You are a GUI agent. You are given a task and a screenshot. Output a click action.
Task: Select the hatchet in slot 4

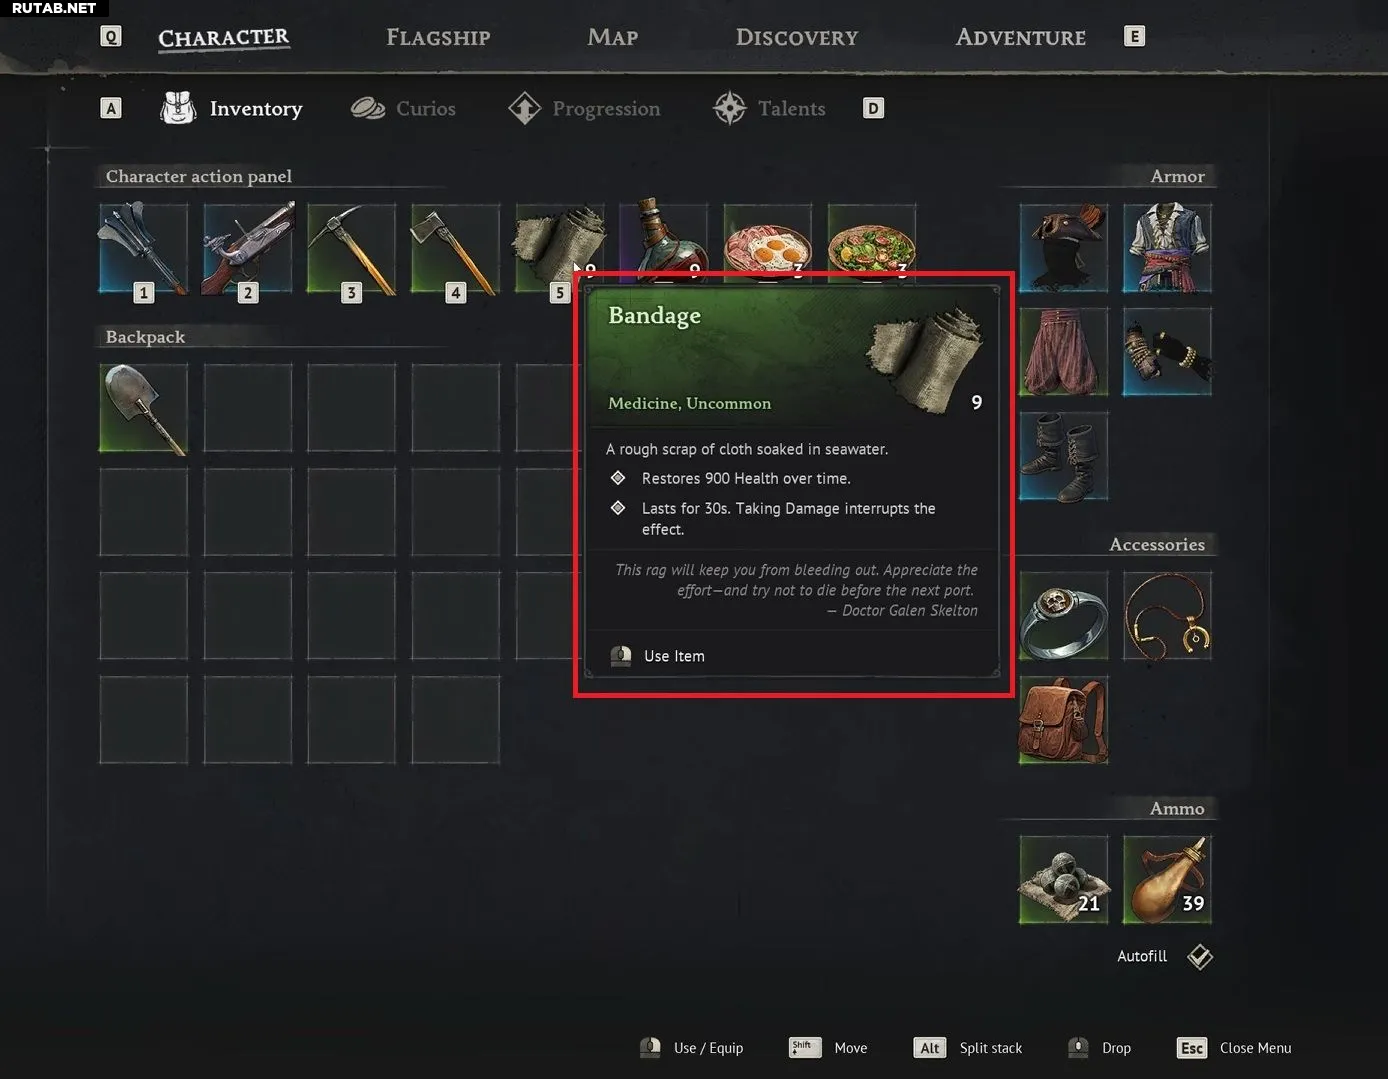pyautogui.click(x=456, y=248)
